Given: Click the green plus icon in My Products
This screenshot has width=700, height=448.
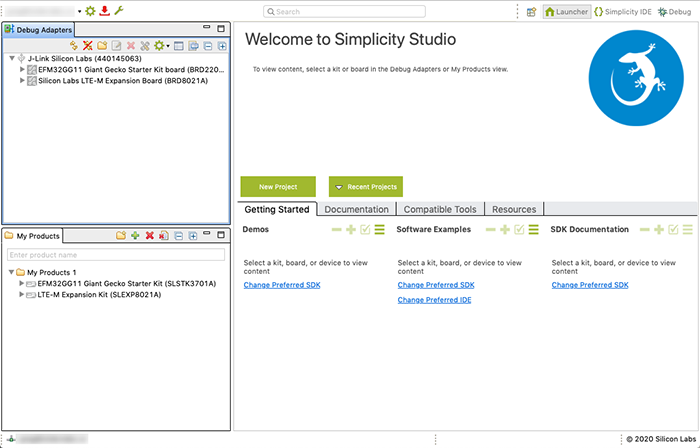Looking at the screenshot, I should coord(135,236).
